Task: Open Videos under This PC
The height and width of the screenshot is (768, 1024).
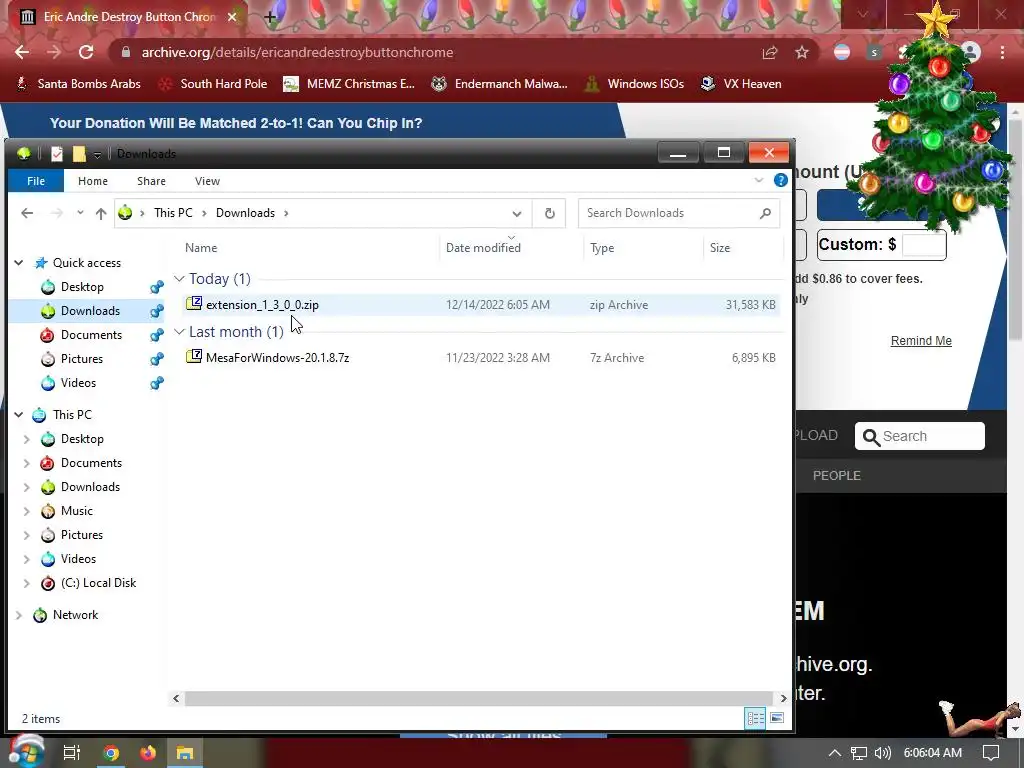Action: (x=78, y=559)
